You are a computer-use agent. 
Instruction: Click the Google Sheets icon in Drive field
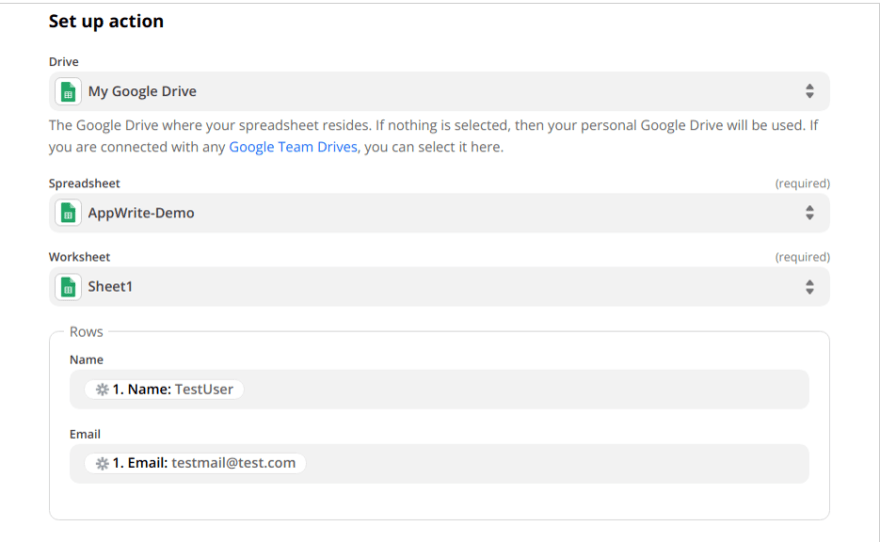coord(68,91)
